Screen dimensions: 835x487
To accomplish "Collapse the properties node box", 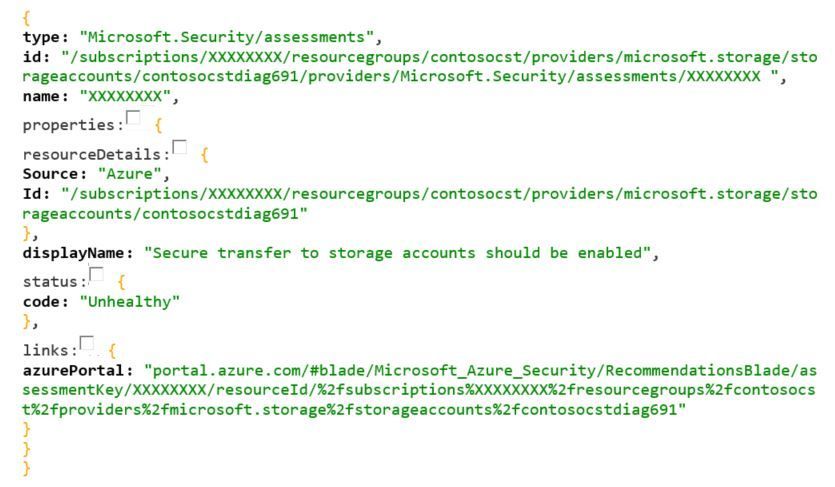I will click(133, 117).
